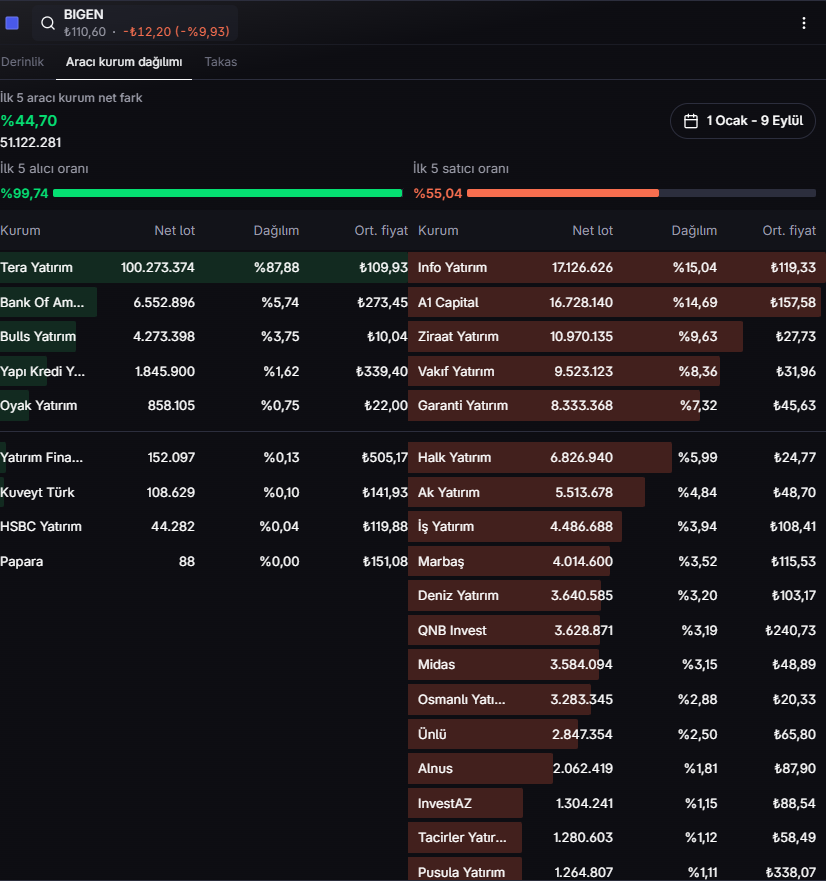Select the Vakıf Yatırım seller row

(617, 371)
